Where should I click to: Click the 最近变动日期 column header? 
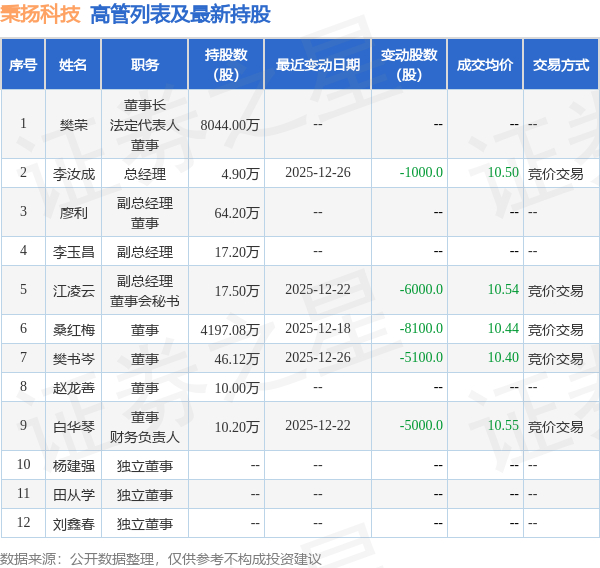pos(318,64)
